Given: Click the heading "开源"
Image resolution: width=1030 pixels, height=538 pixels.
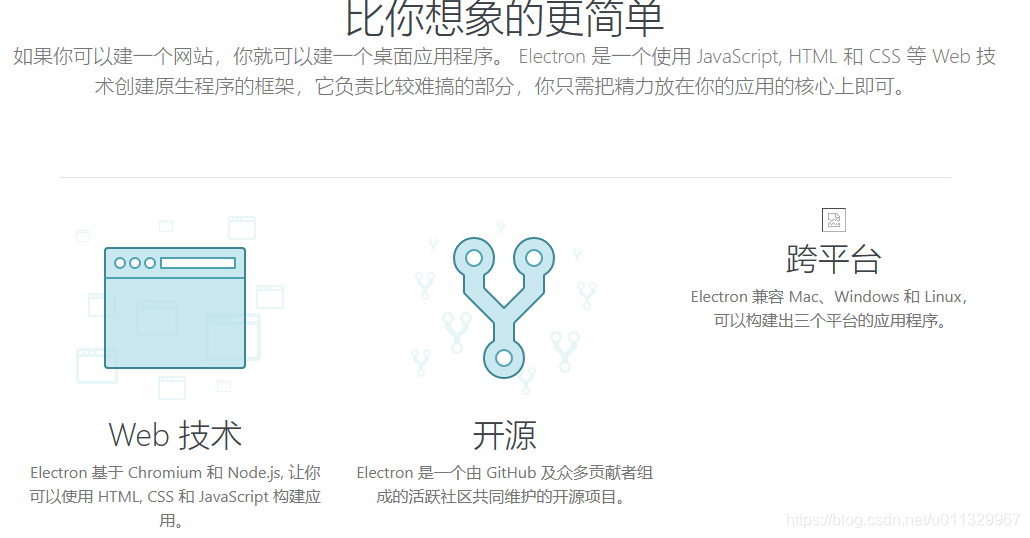Looking at the screenshot, I should [504, 436].
